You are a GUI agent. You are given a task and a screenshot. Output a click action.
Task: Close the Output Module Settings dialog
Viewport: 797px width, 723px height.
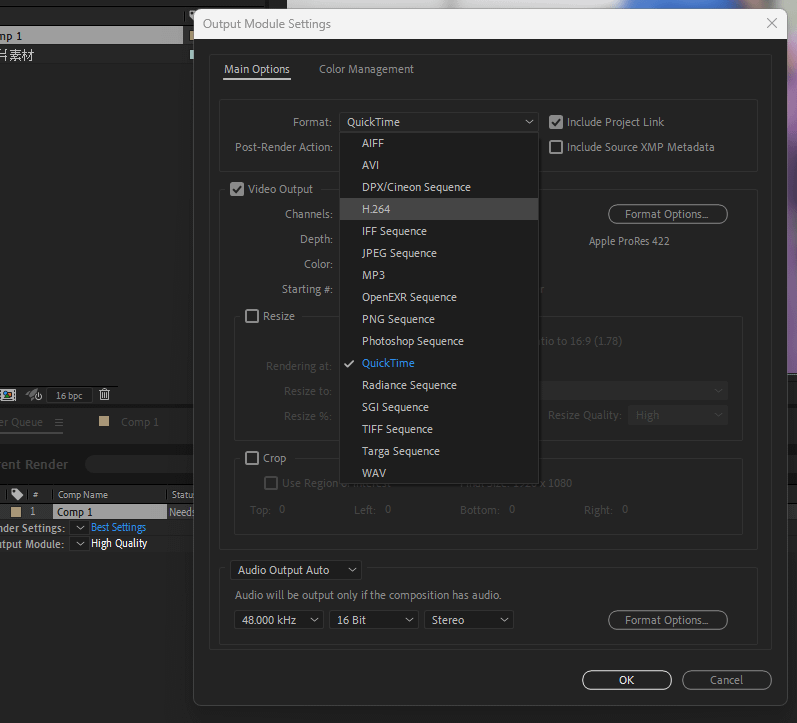pos(771,23)
